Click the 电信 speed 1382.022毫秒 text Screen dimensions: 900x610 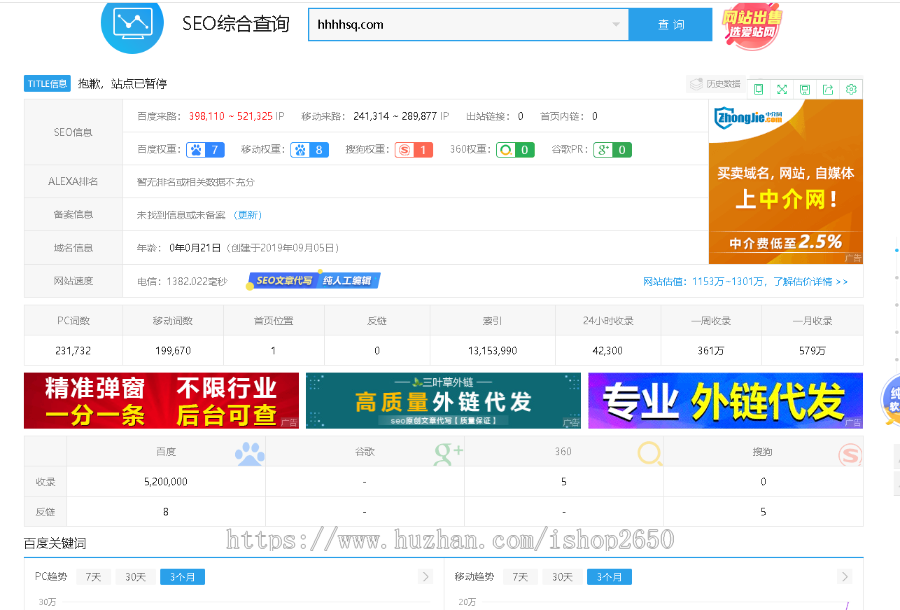click(183, 282)
